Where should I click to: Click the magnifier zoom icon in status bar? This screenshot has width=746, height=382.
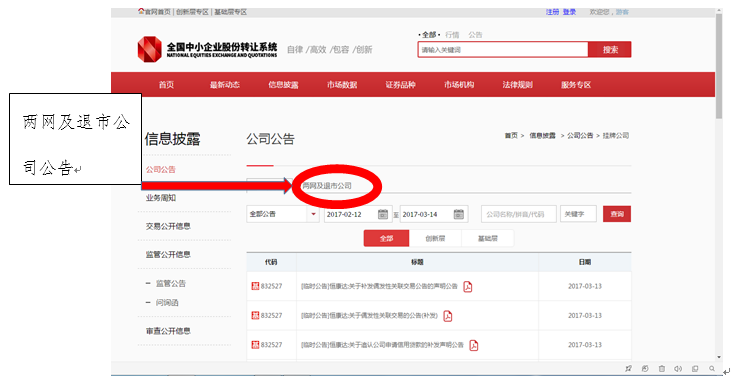pos(712,369)
